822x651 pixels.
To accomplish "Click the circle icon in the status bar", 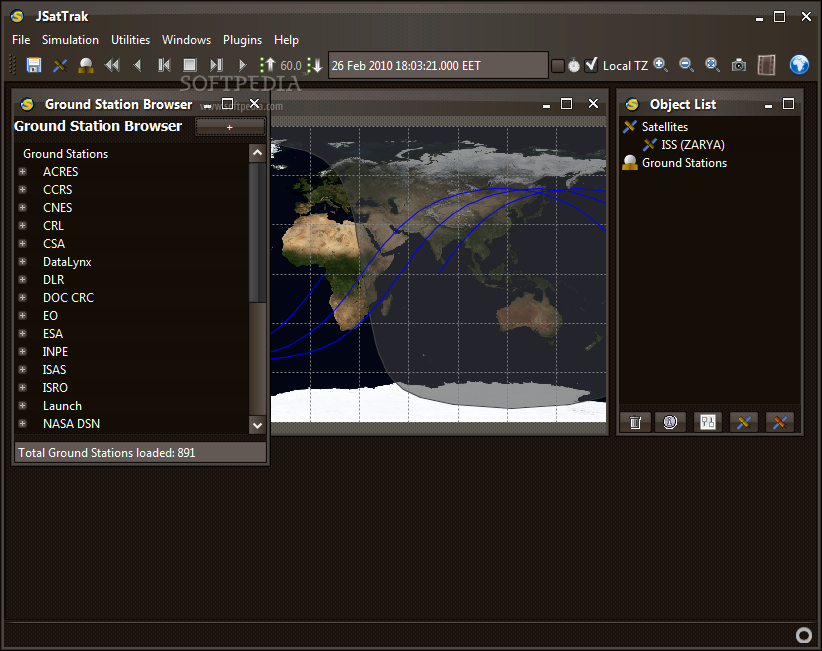I will coord(804,635).
